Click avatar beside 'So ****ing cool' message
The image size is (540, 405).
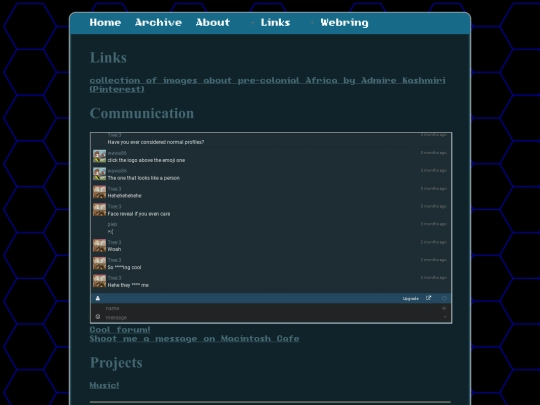point(100,263)
